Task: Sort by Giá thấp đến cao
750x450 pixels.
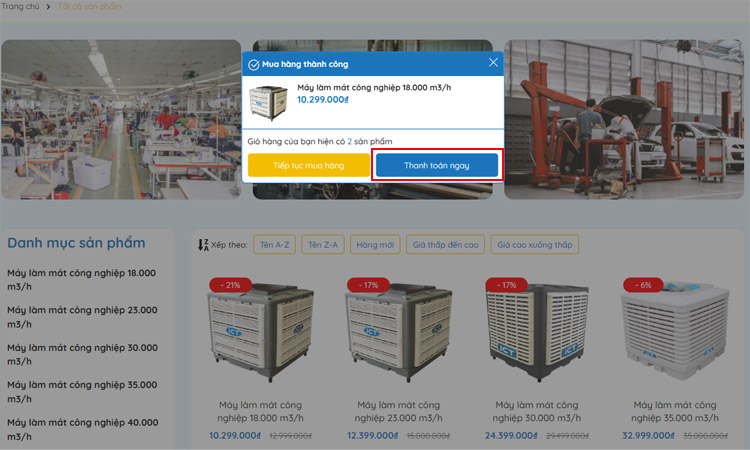Action: pyautogui.click(x=445, y=245)
